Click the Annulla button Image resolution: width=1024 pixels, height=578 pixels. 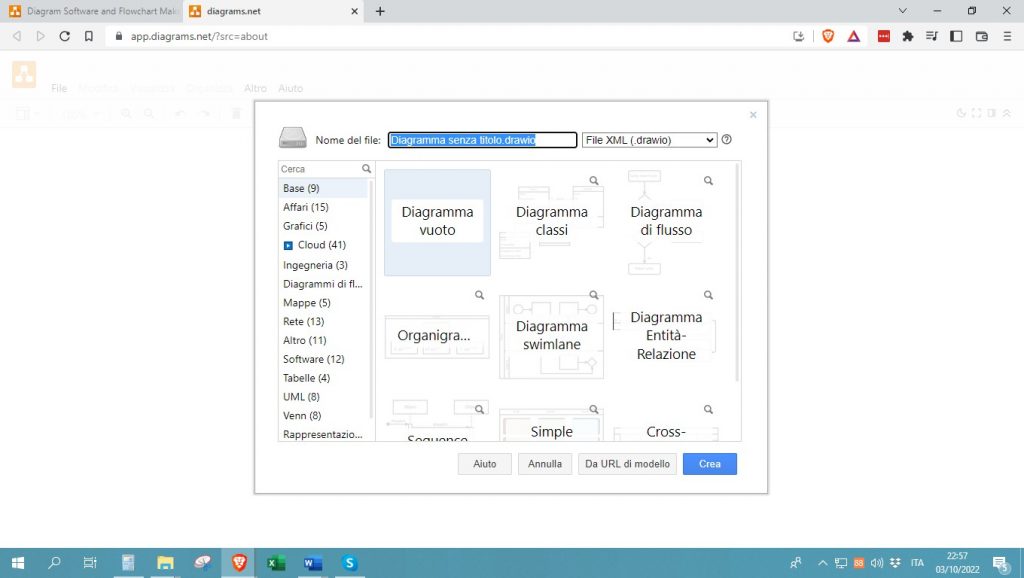[x=545, y=464]
